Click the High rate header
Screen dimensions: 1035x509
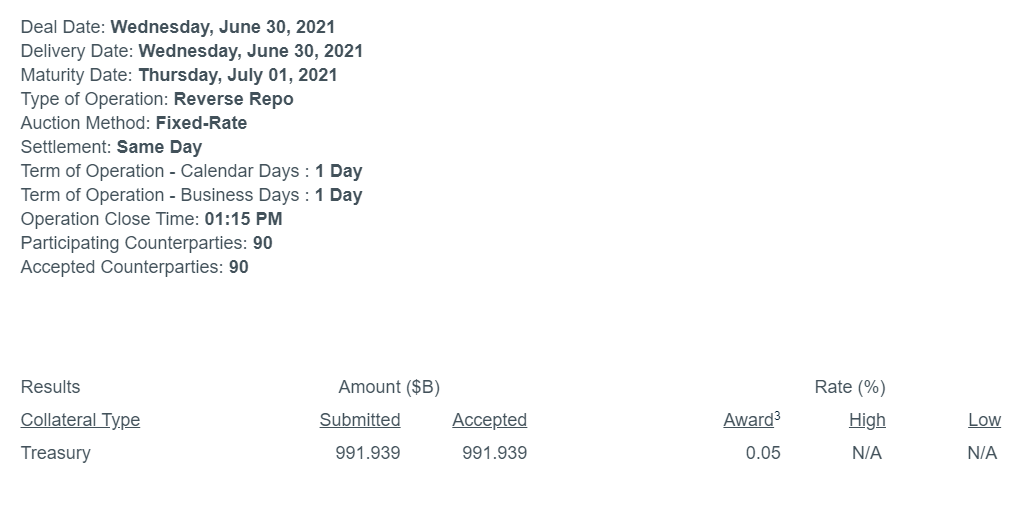point(867,420)
